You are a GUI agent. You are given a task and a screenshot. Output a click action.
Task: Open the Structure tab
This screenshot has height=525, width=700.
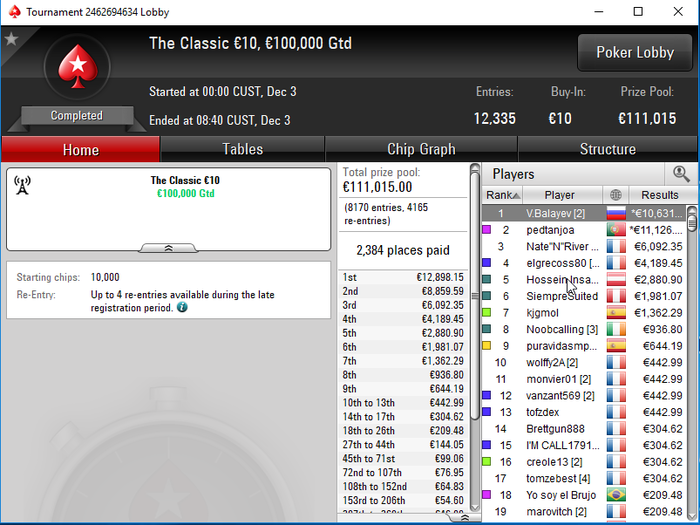tap(608, 149)
